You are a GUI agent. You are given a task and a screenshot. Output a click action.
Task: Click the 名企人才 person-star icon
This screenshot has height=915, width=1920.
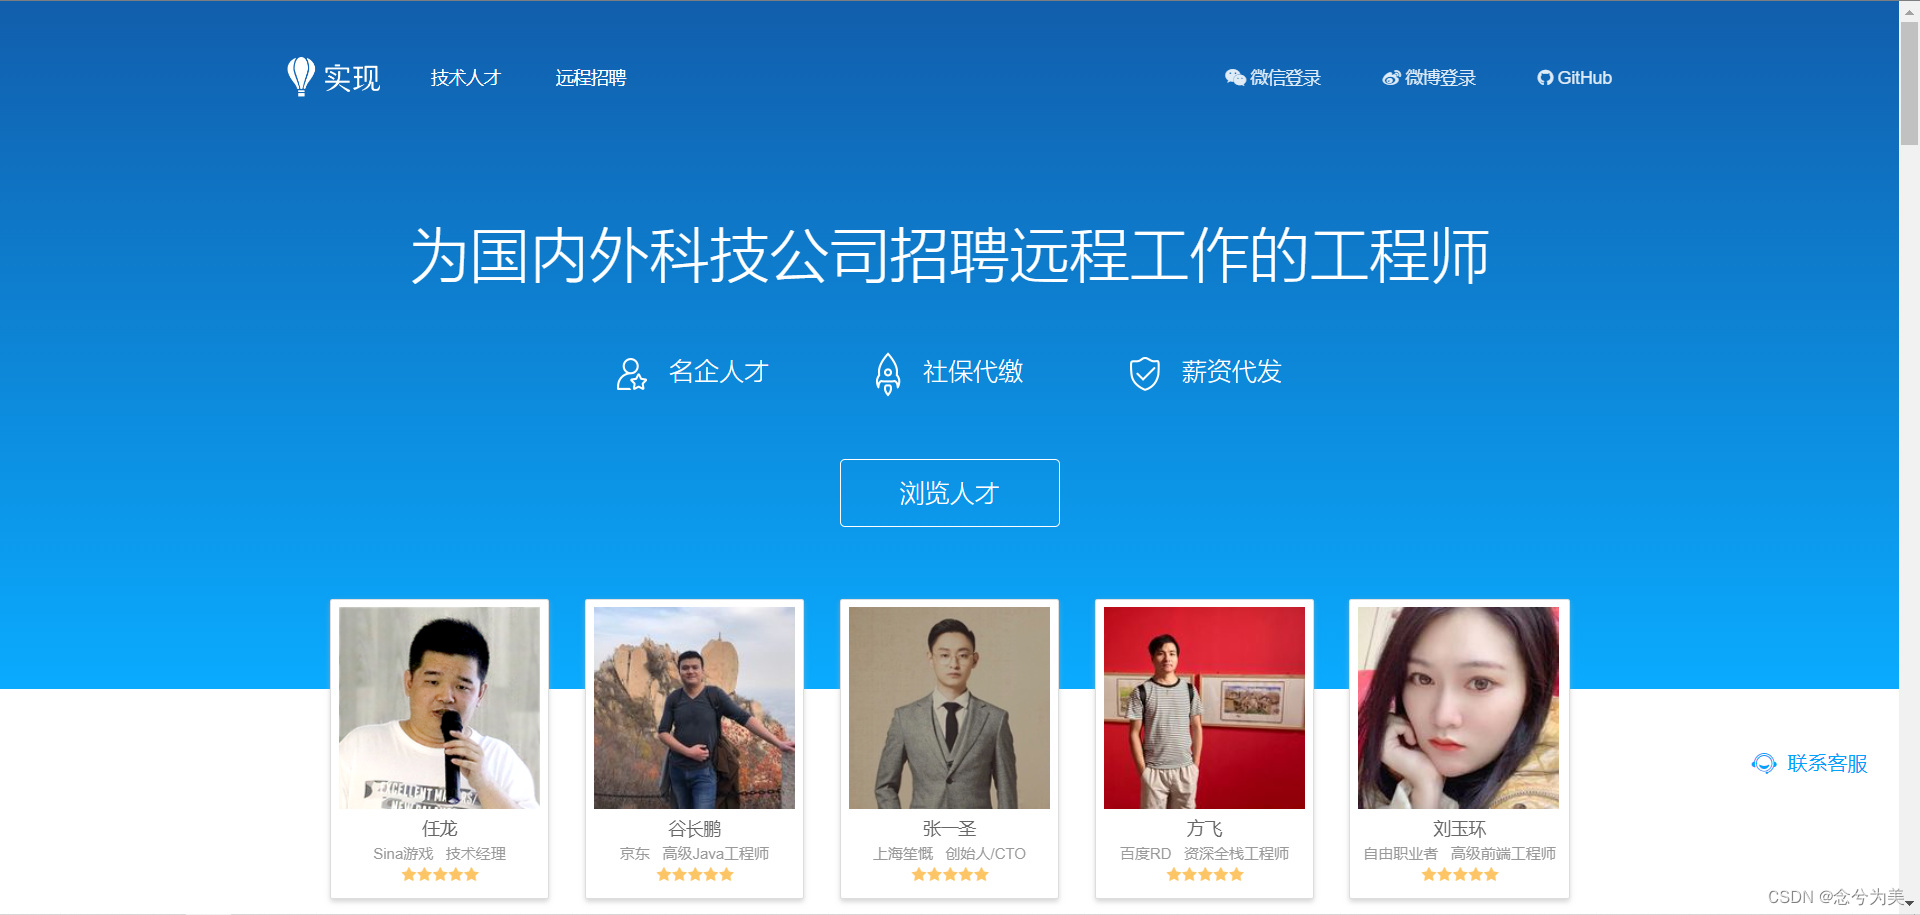point(631,373)
